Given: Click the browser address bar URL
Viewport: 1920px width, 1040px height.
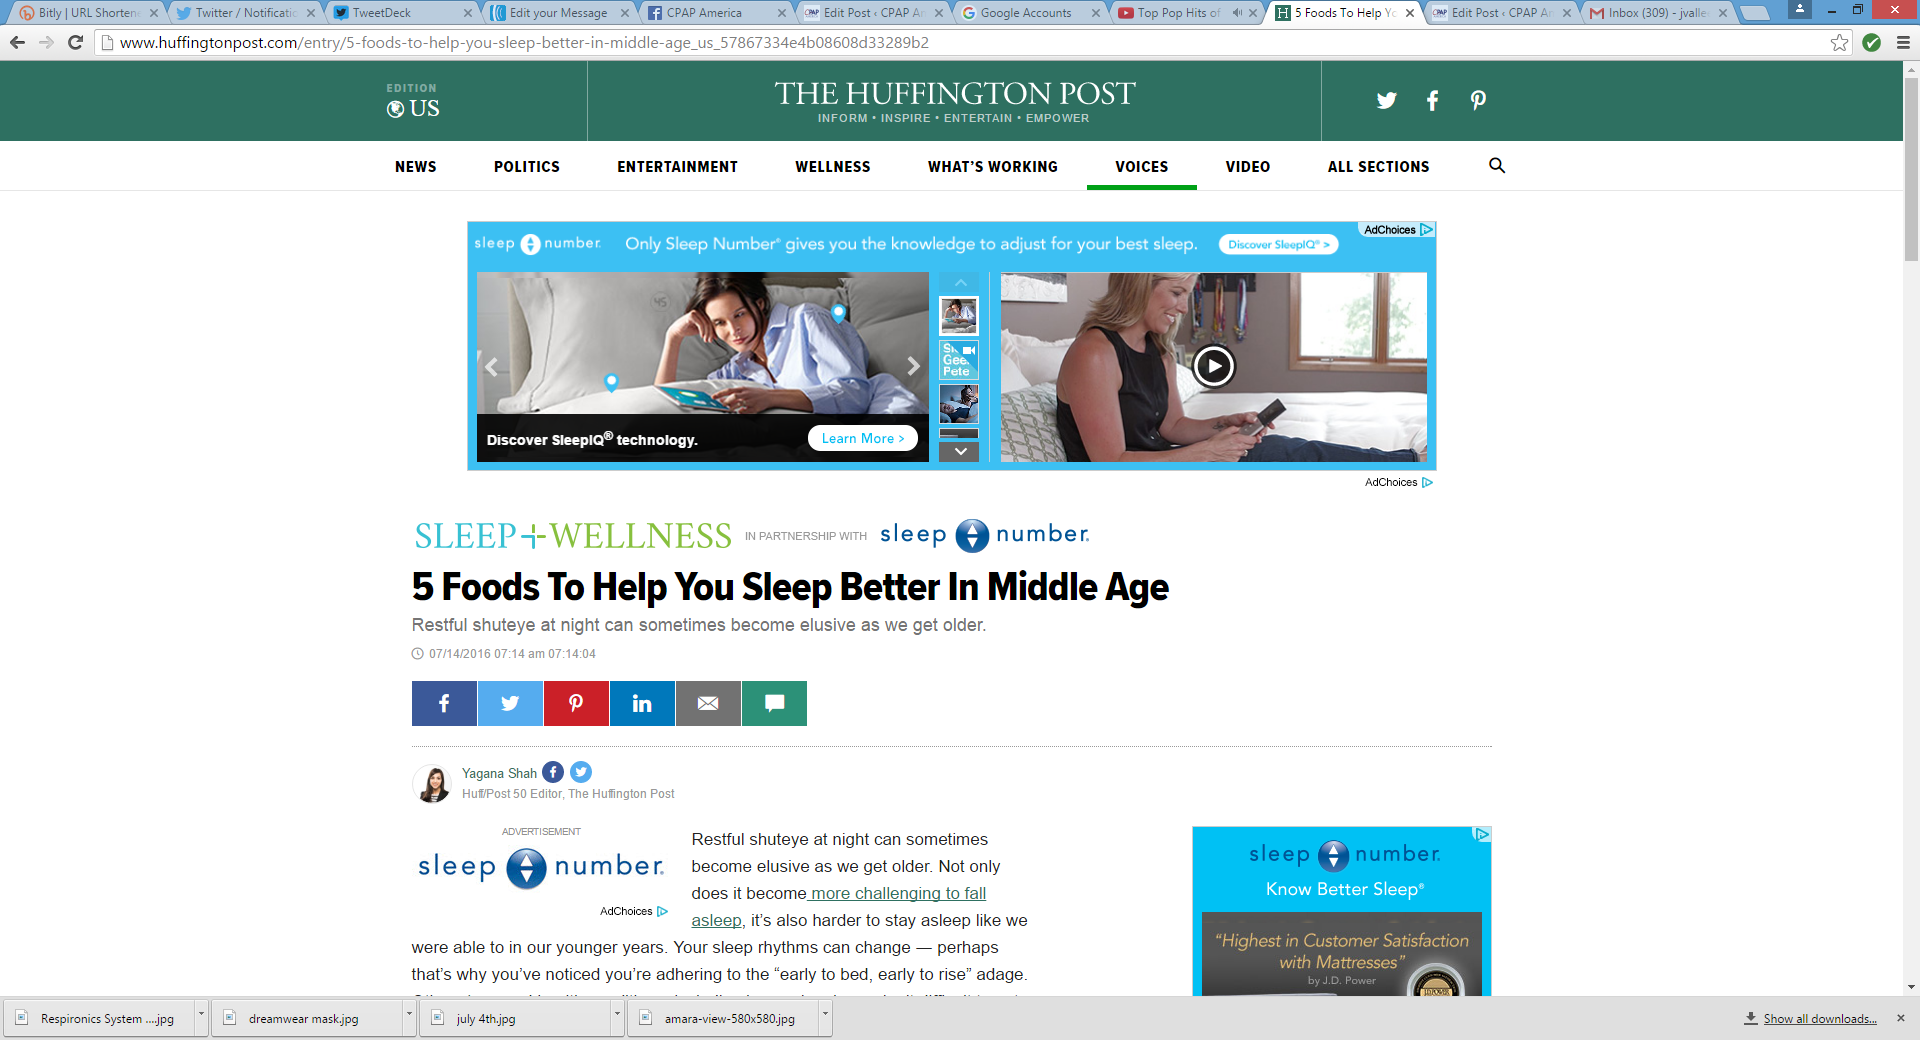Looking at the screenshot, I should click(x=524, y=43).
